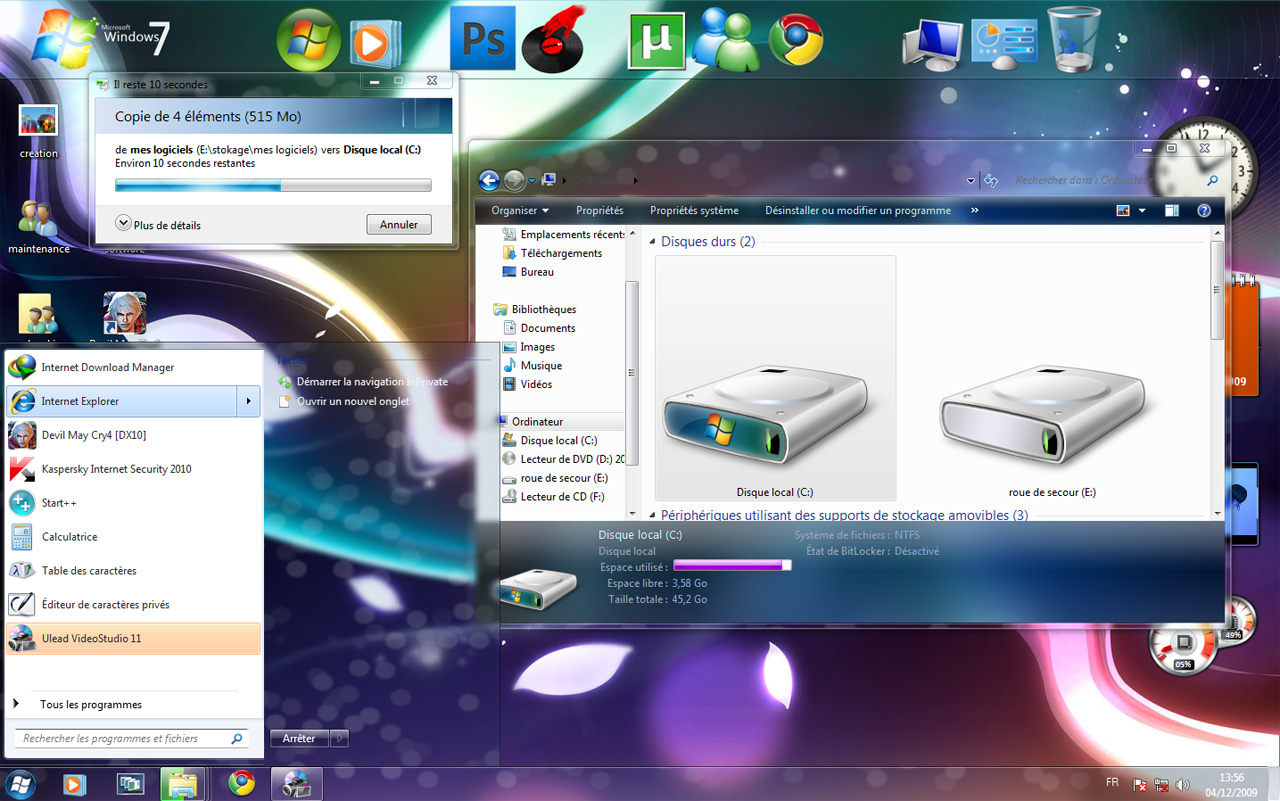This screenshot has width=1280, height=801.
Task: Launch Windows Media Player from the top dock
Action: 374,43
